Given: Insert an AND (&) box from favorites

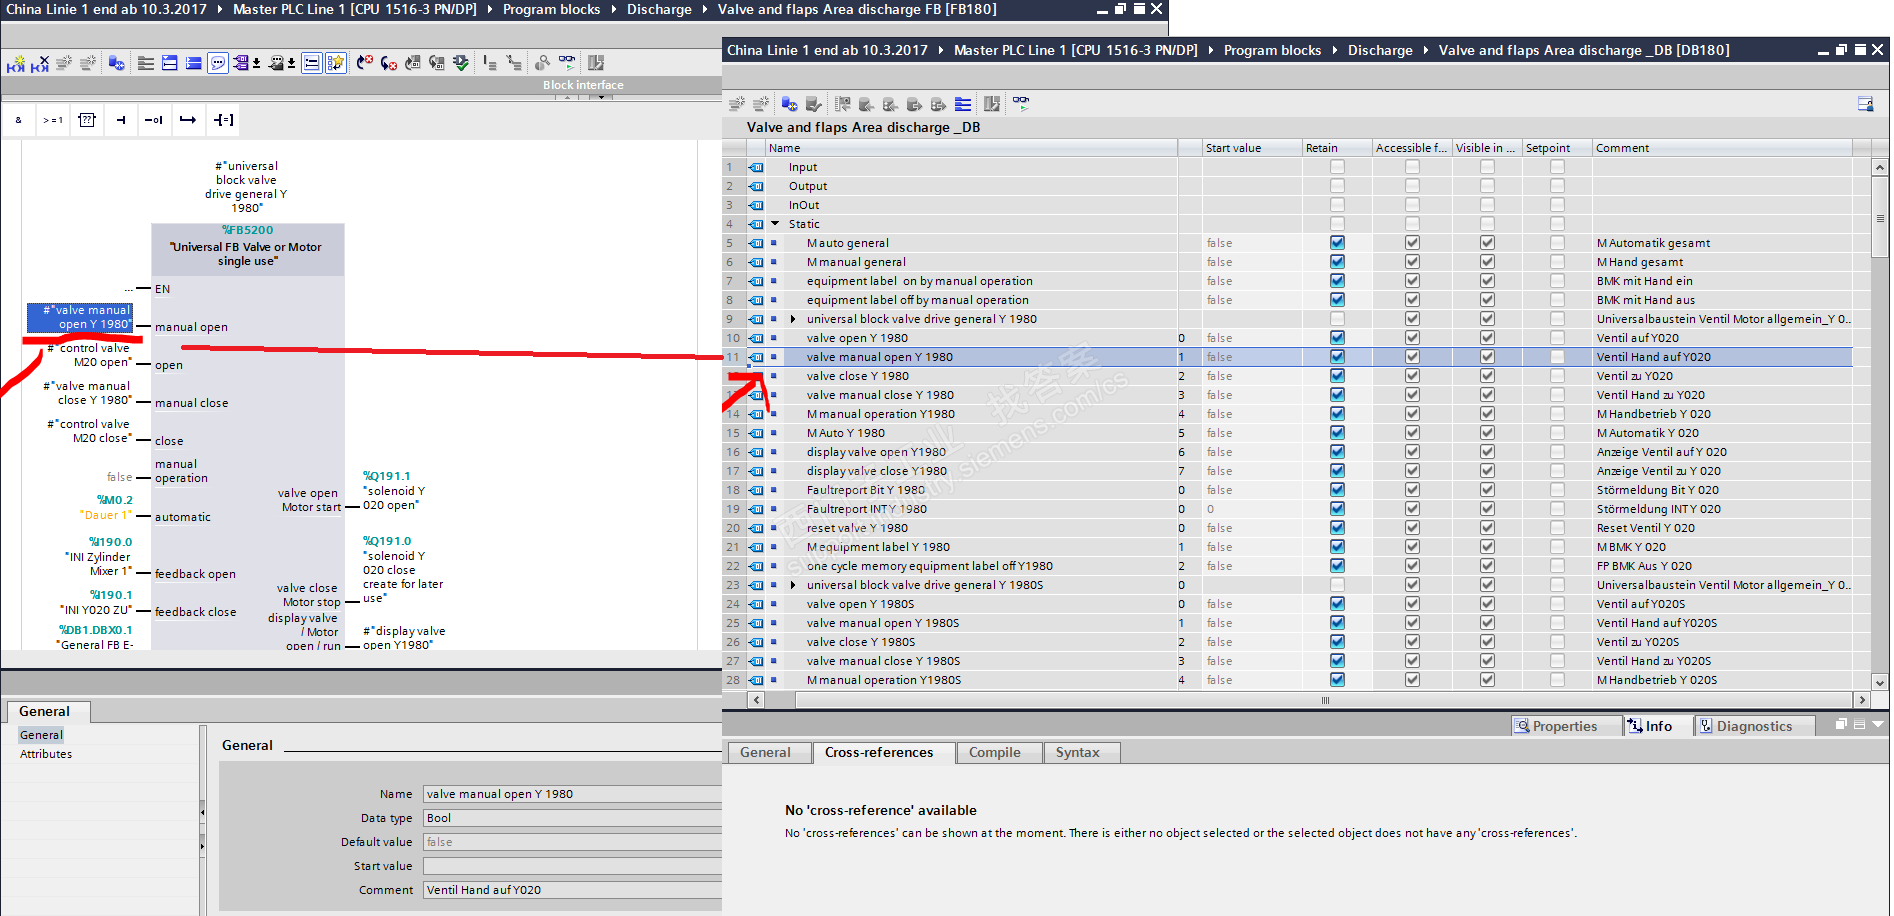Looking at the screenshot, I should click(x=19, y=120).
